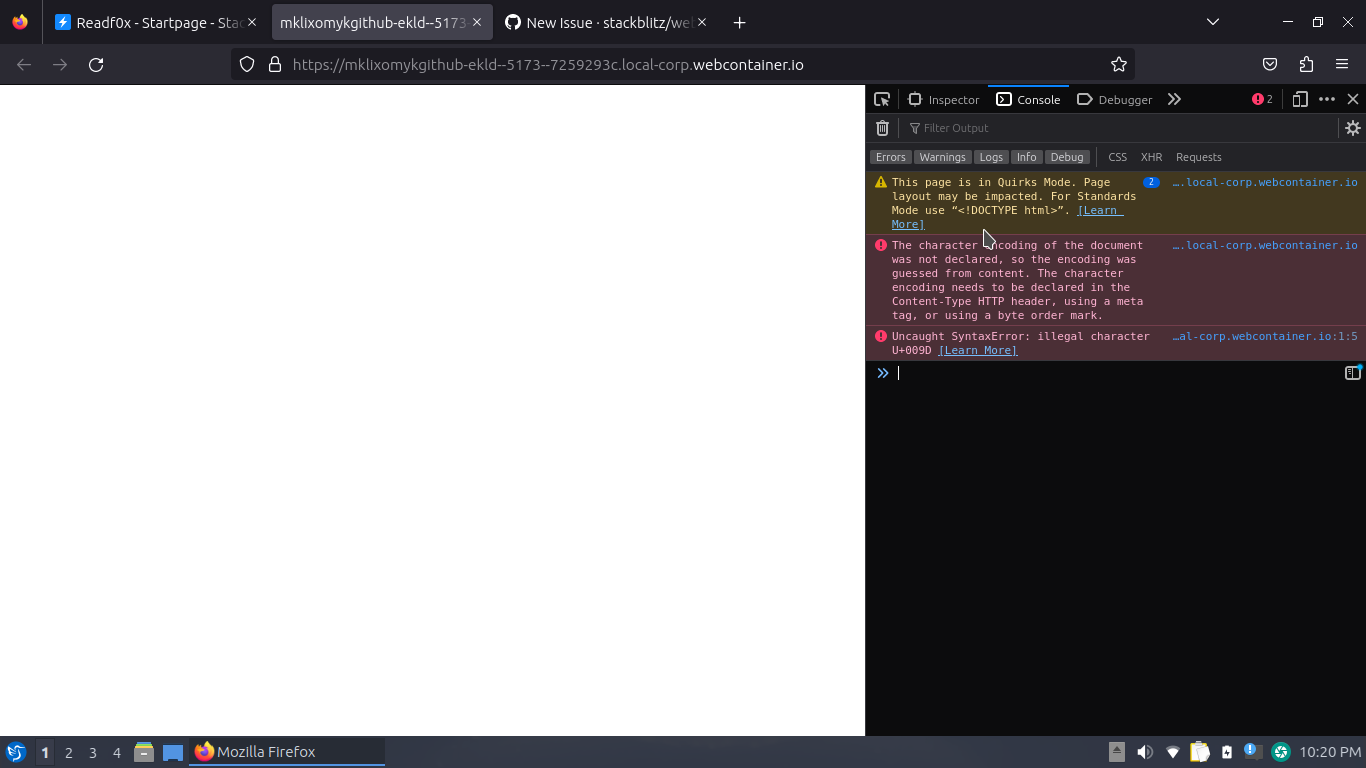Screen dimensions: 1366x768
Task: Clear the console output with trash icon
Action: coord(882,128)
